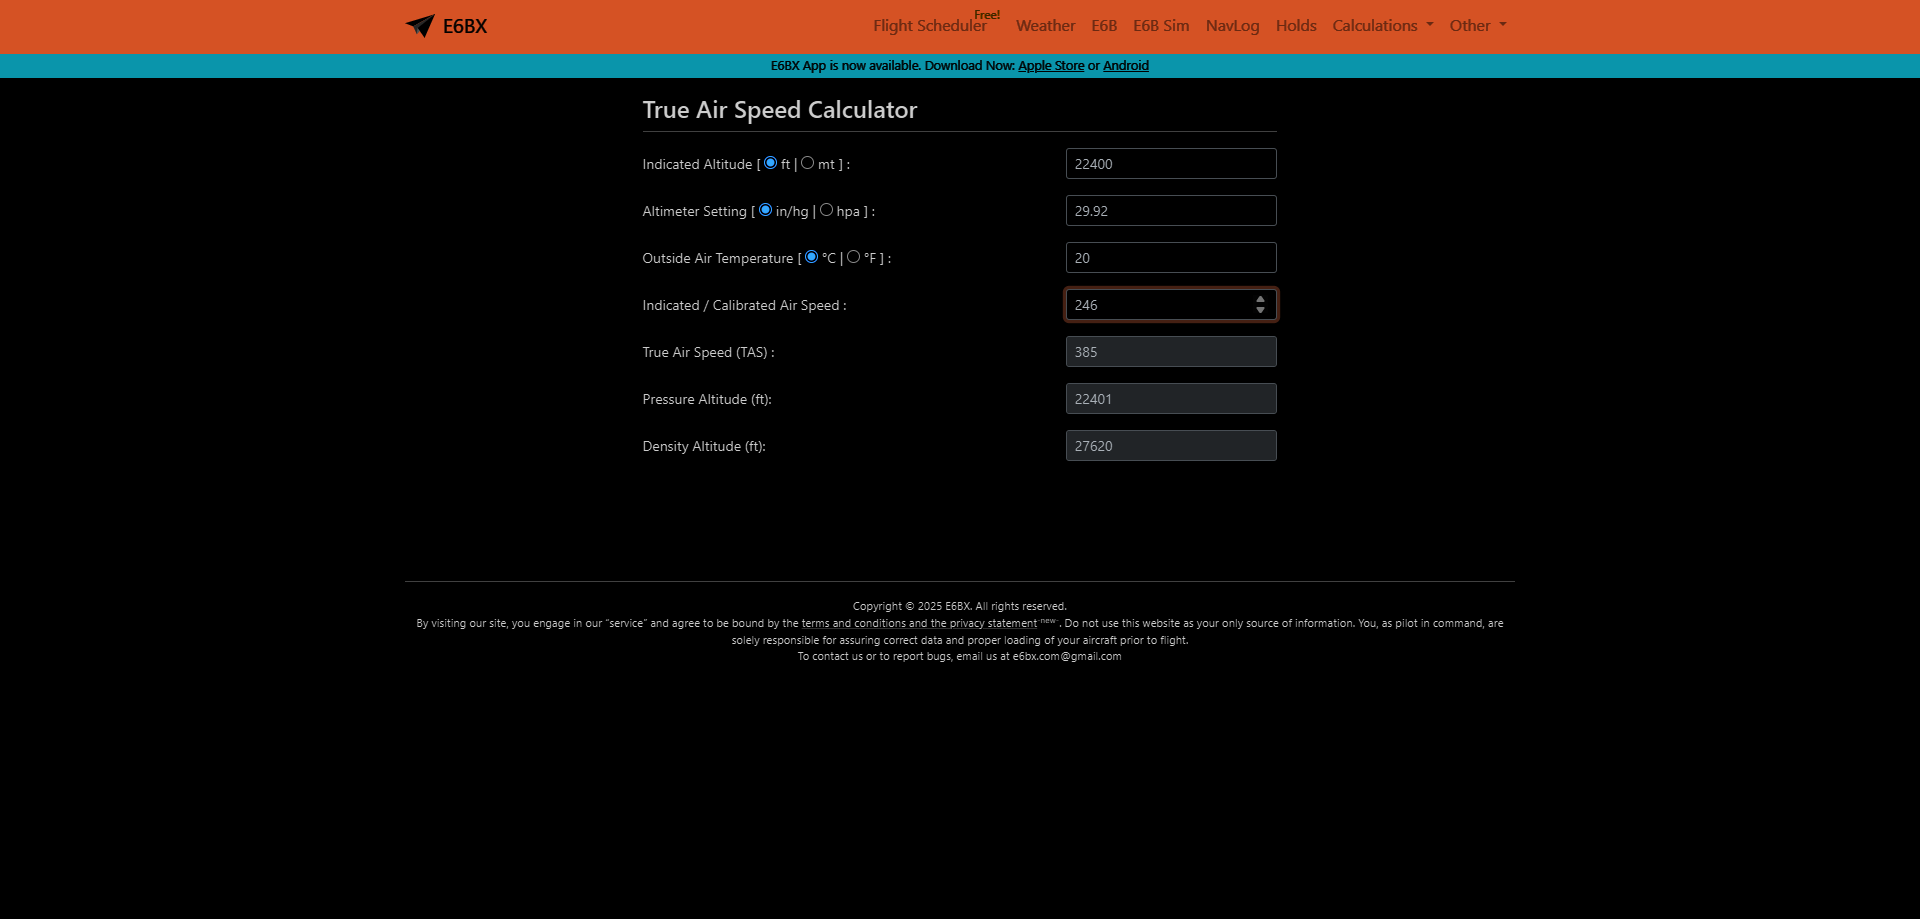Click the True Air Speed Calculator heading

pyautogui.click(x=780, y=110)
